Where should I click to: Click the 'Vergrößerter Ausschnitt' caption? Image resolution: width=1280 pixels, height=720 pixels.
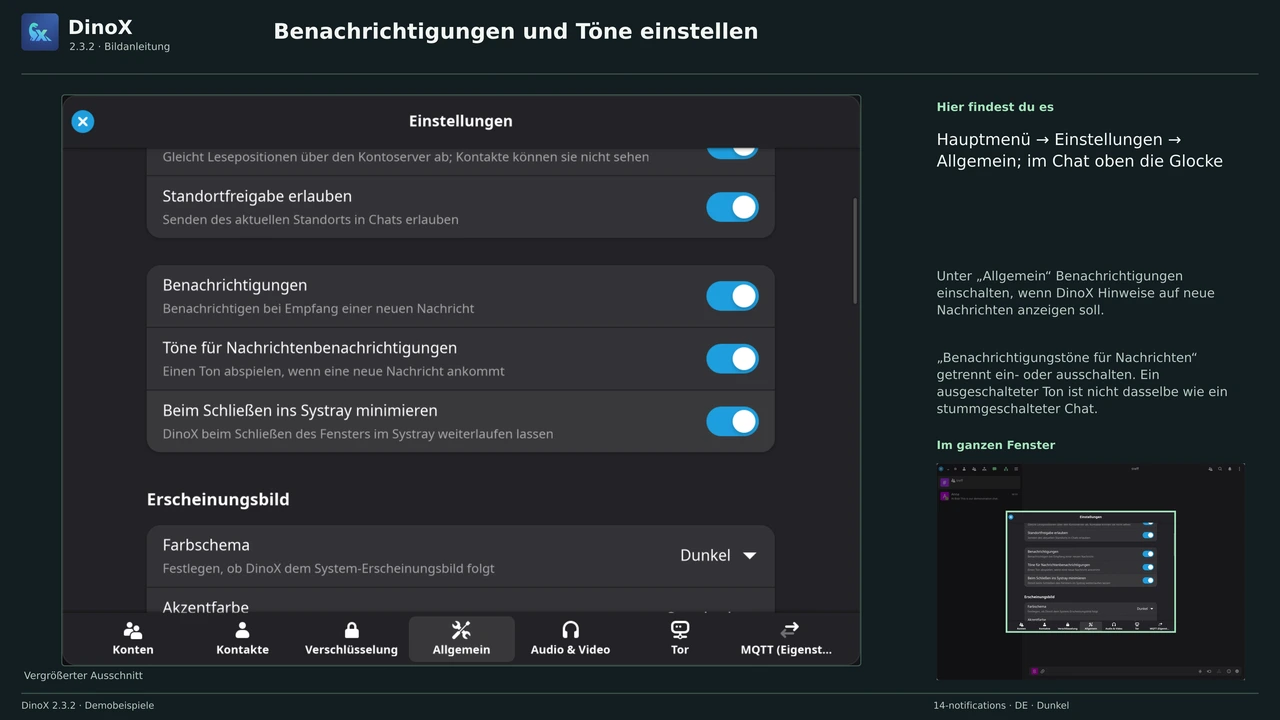83,676
